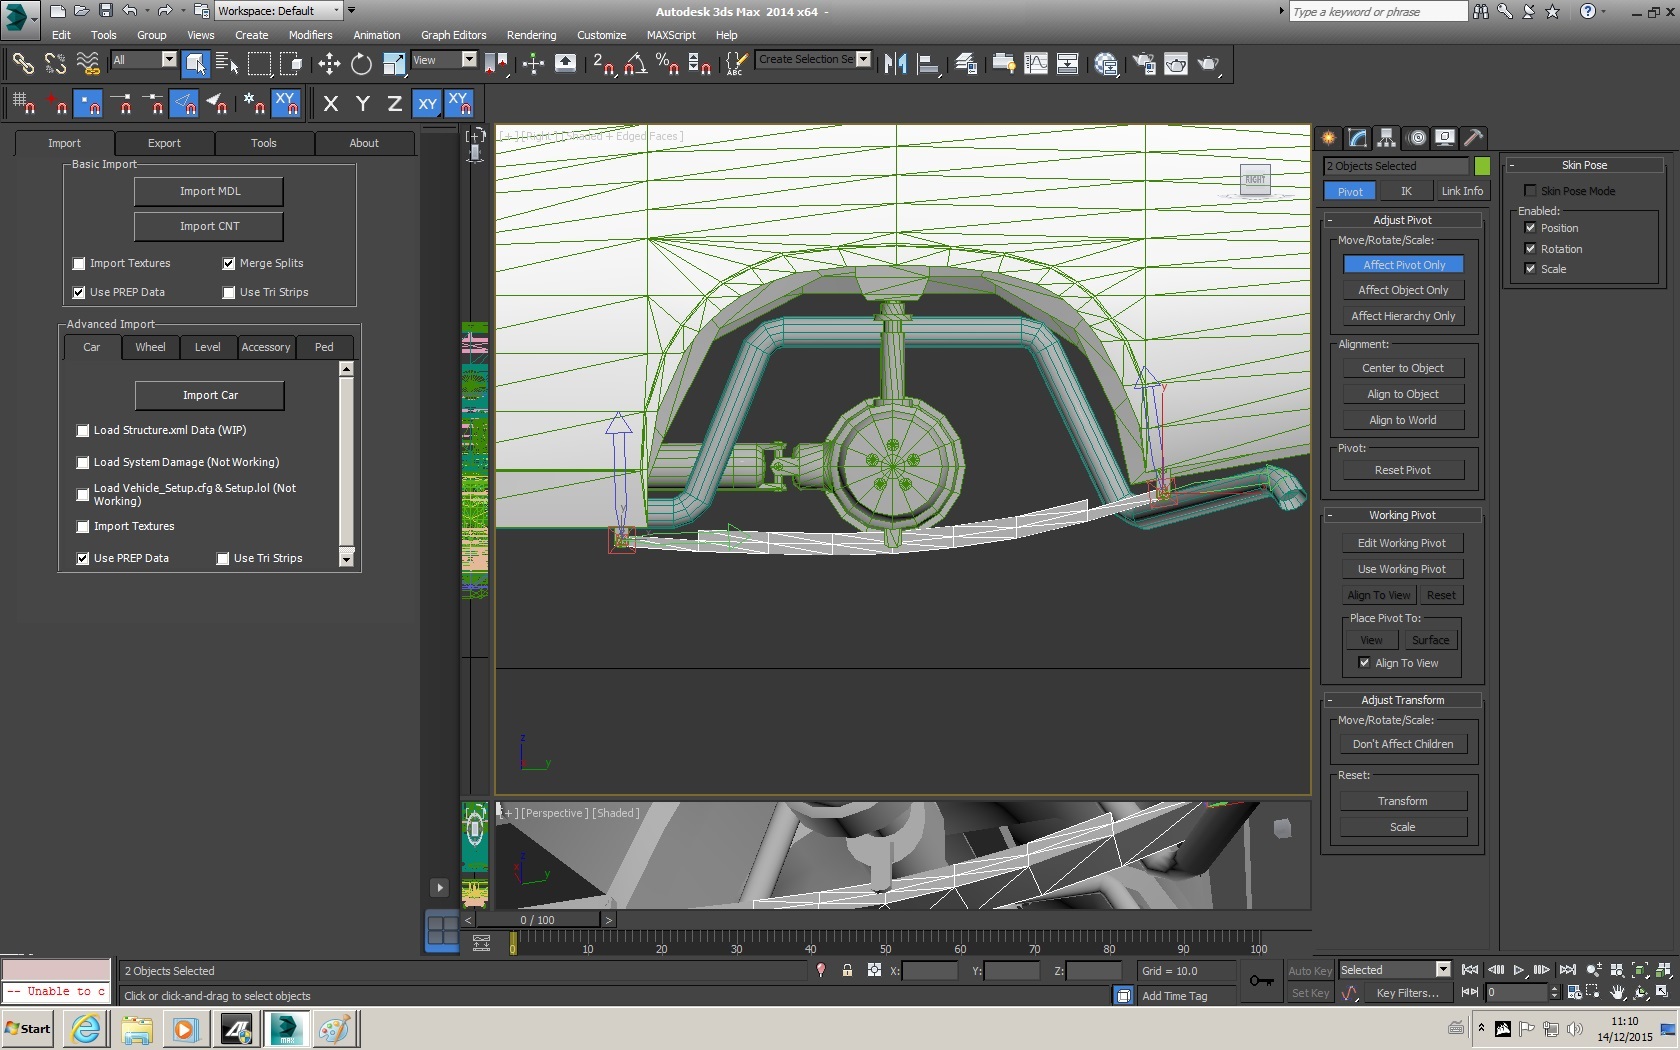Activate the Select and Move tool
The height and width of the screenshot is (1050, 1680).
329,64
